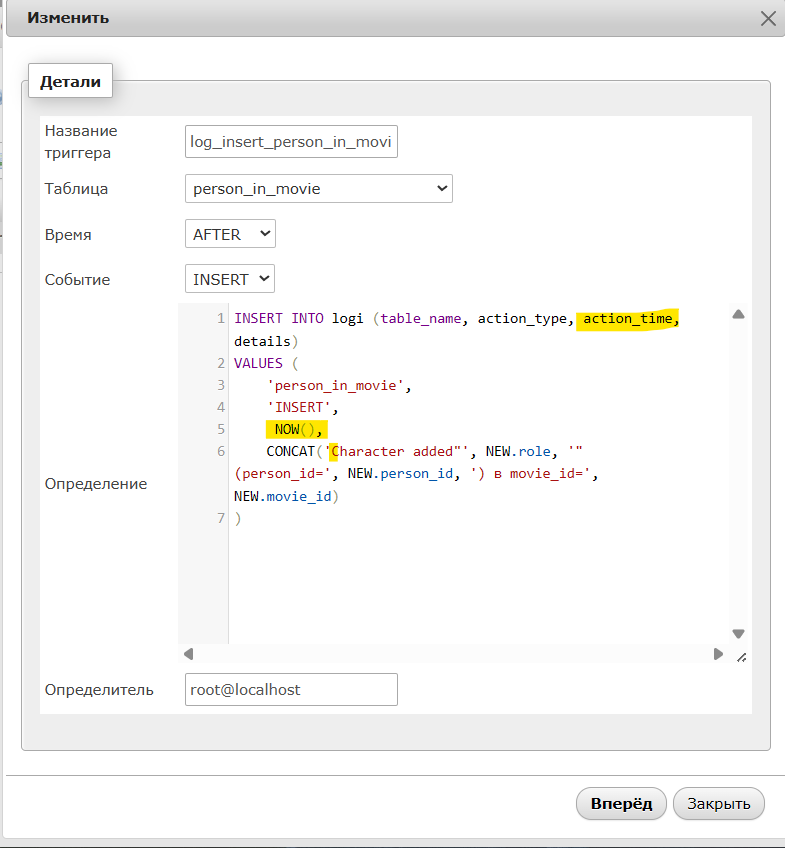Click the 'INSERT' string on line 4
The width and height of the screenshot is (785, 848).
298,407
